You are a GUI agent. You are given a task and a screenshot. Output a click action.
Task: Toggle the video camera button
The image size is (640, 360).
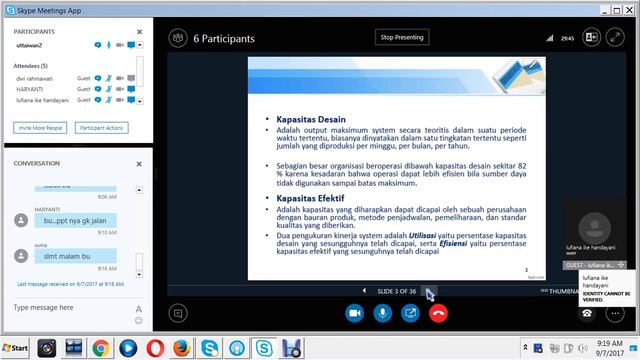coord(355,313)
